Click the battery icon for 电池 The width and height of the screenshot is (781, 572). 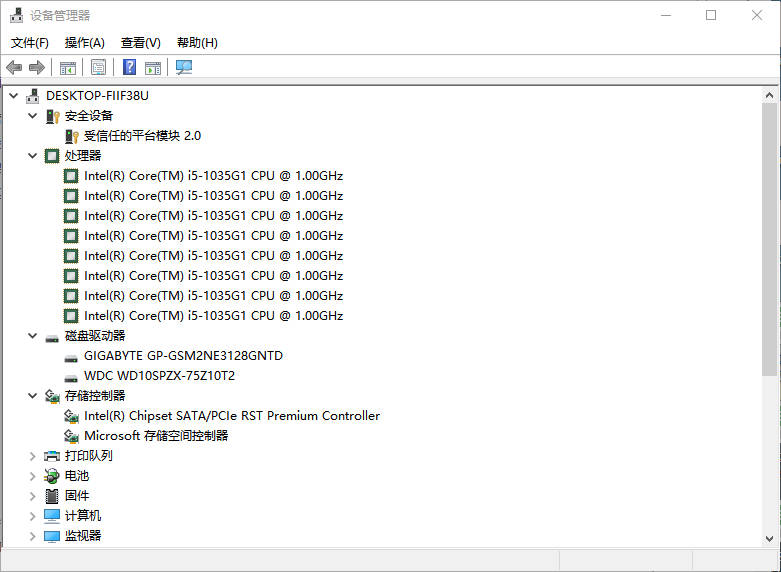(x=52, y=476)
